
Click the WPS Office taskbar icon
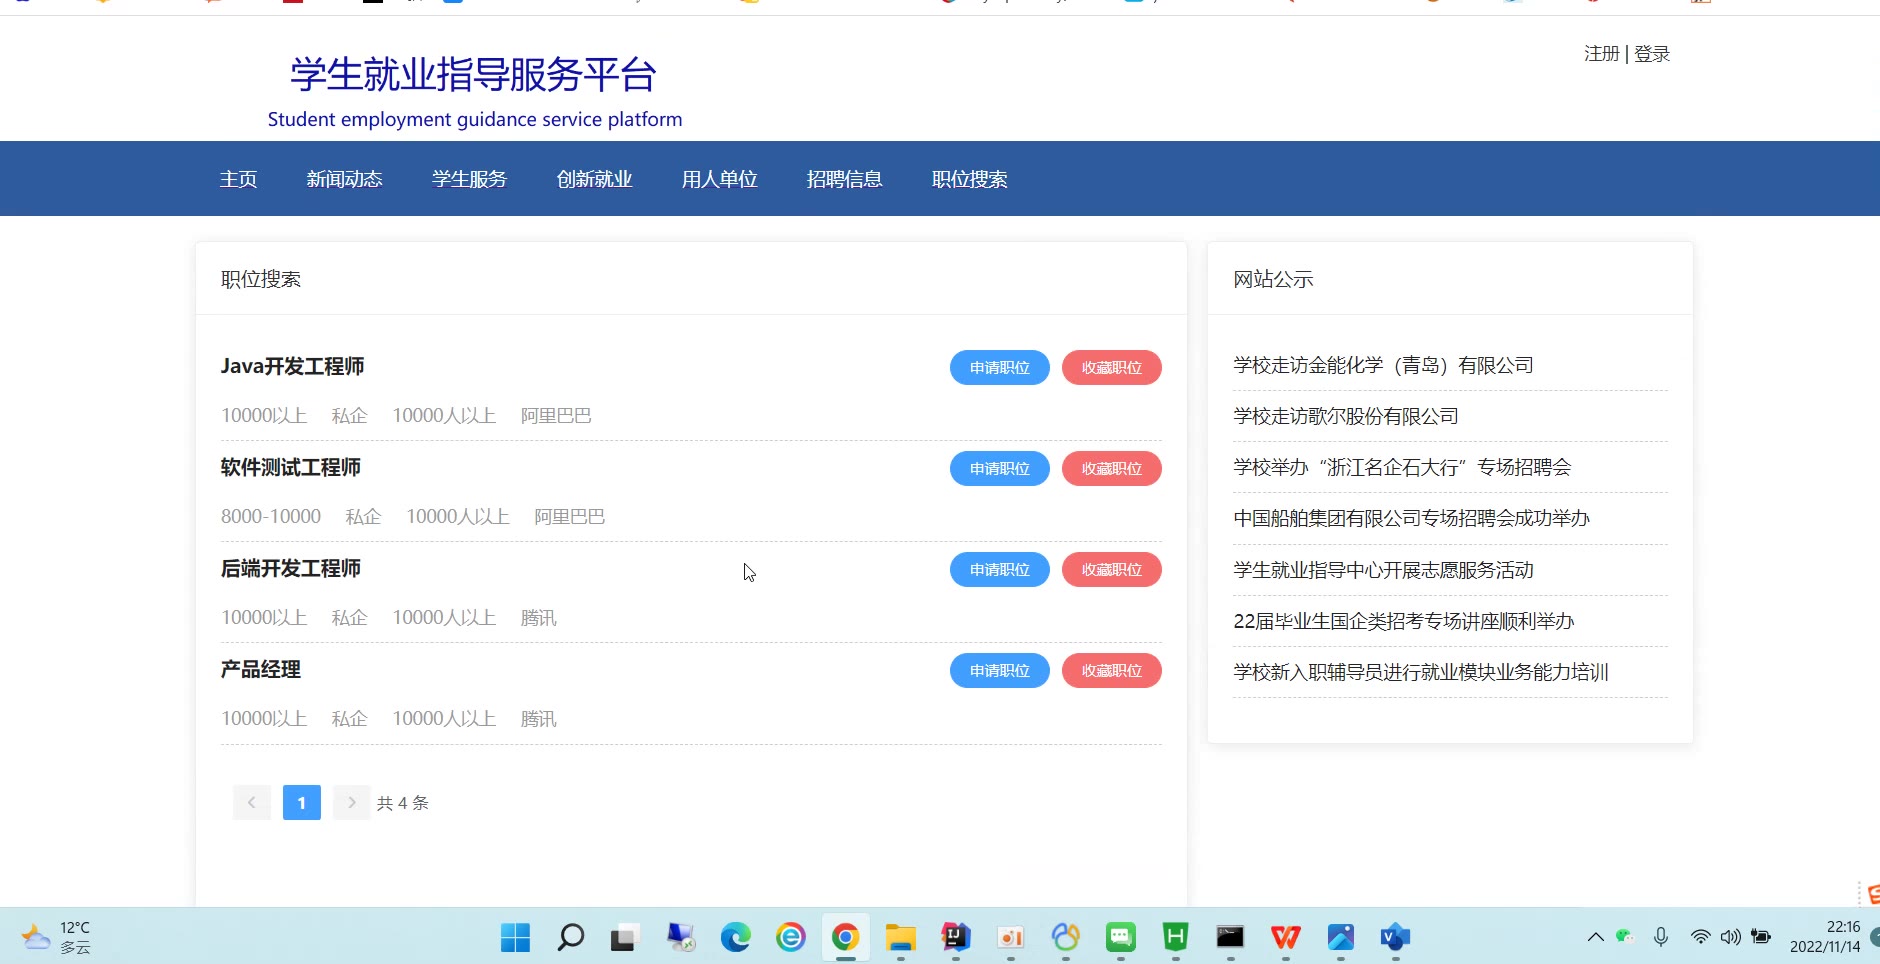1285,937
